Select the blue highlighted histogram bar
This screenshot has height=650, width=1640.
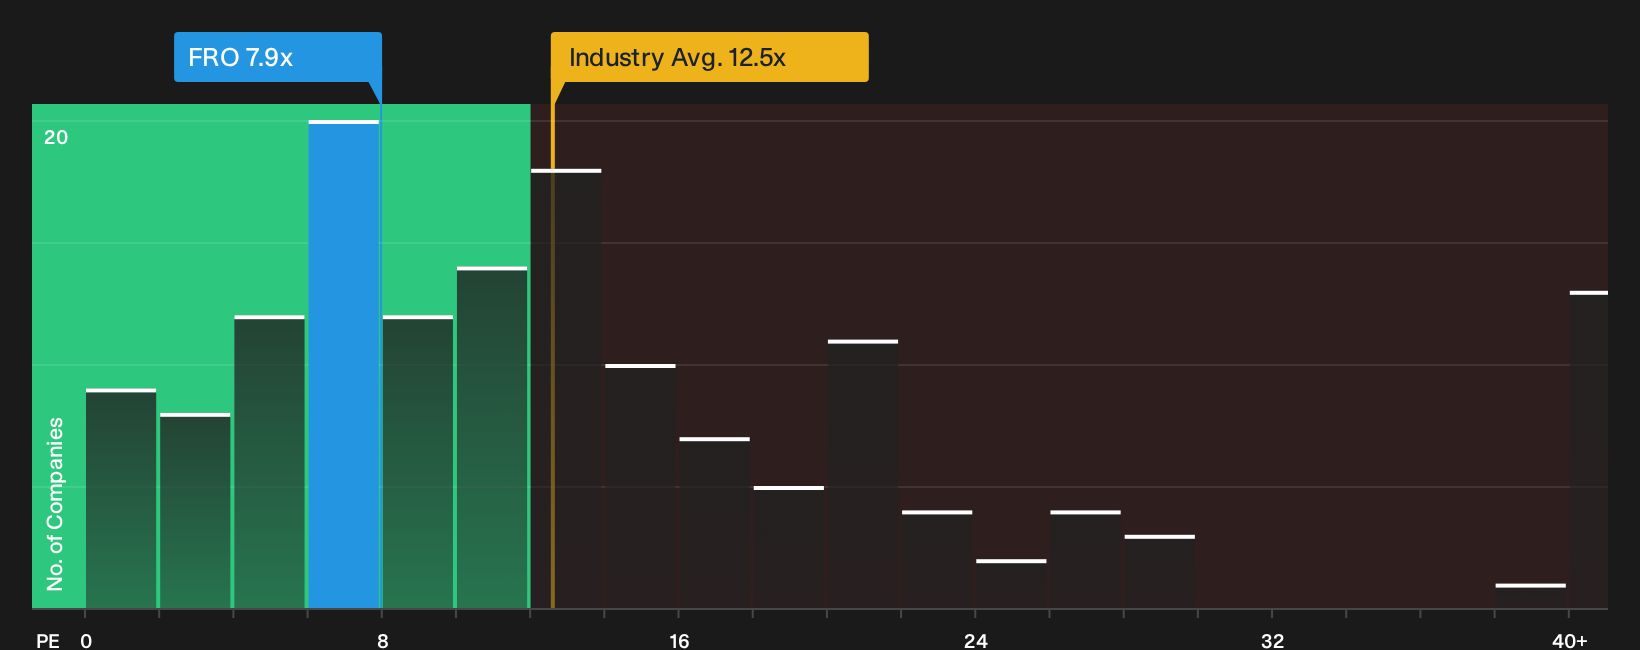344,364
